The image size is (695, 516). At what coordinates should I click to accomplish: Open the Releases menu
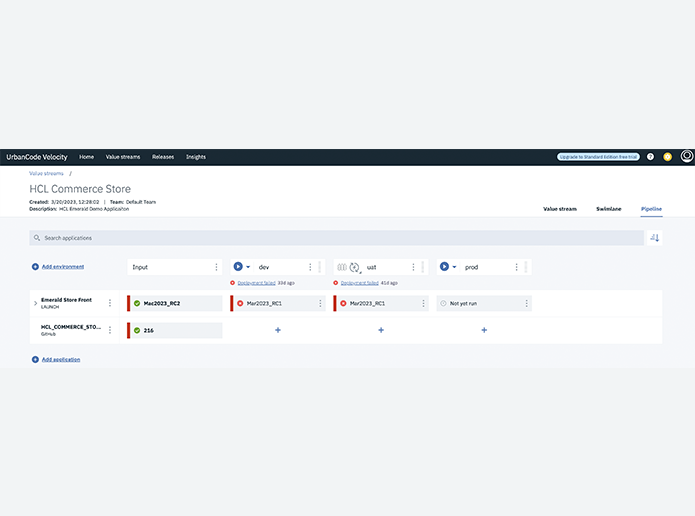(x=163, y=157)
